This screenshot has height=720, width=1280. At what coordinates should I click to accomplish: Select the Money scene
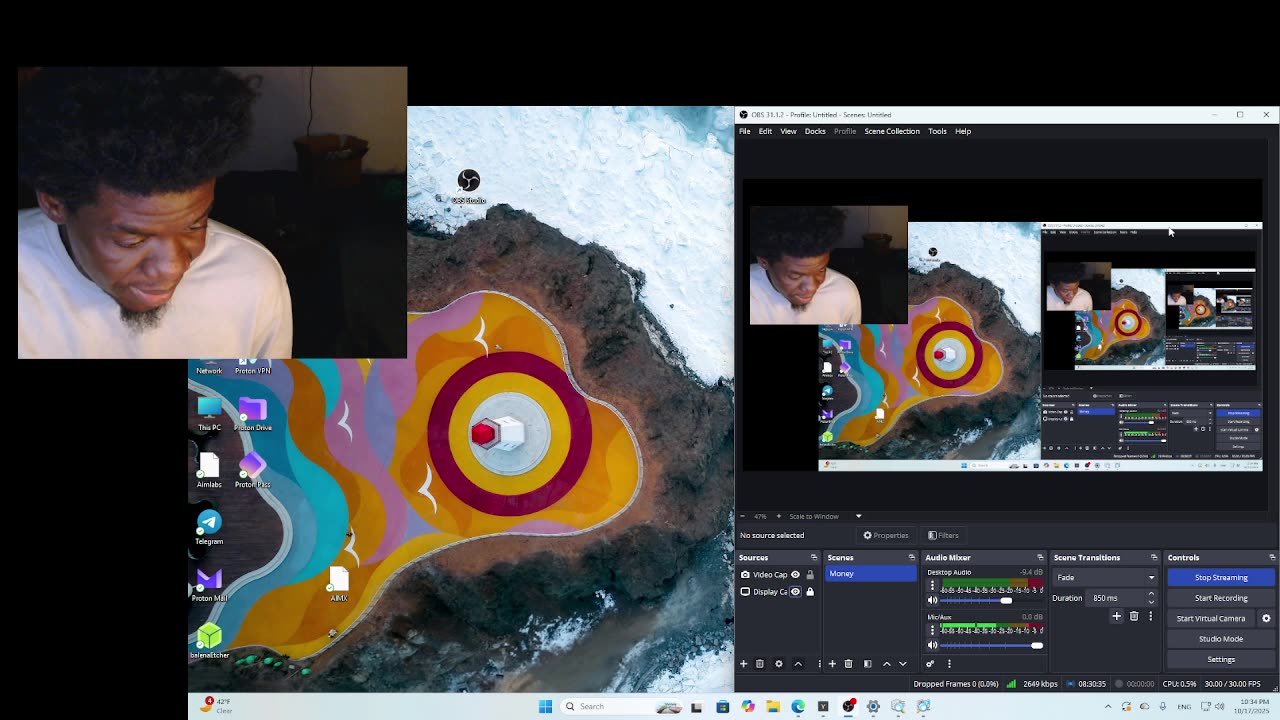870,574
